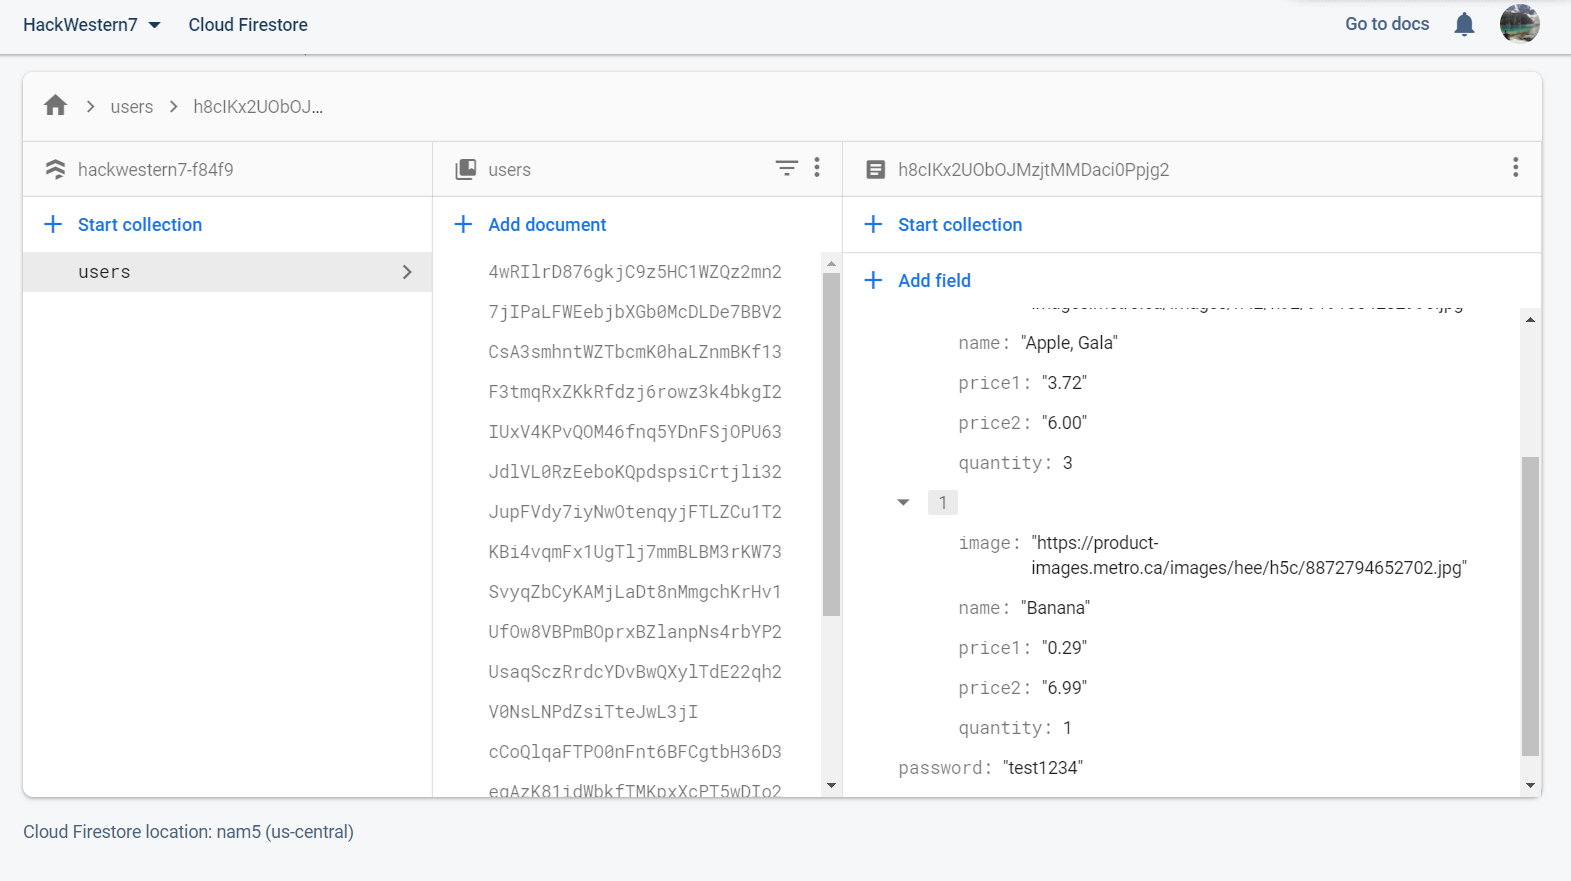The height and width of the screenshot is (881, 1571).
Task: Select document 4wRIlrD876gkjC9z5HC1WZQz2mn2
Action: tap(635, 272)
